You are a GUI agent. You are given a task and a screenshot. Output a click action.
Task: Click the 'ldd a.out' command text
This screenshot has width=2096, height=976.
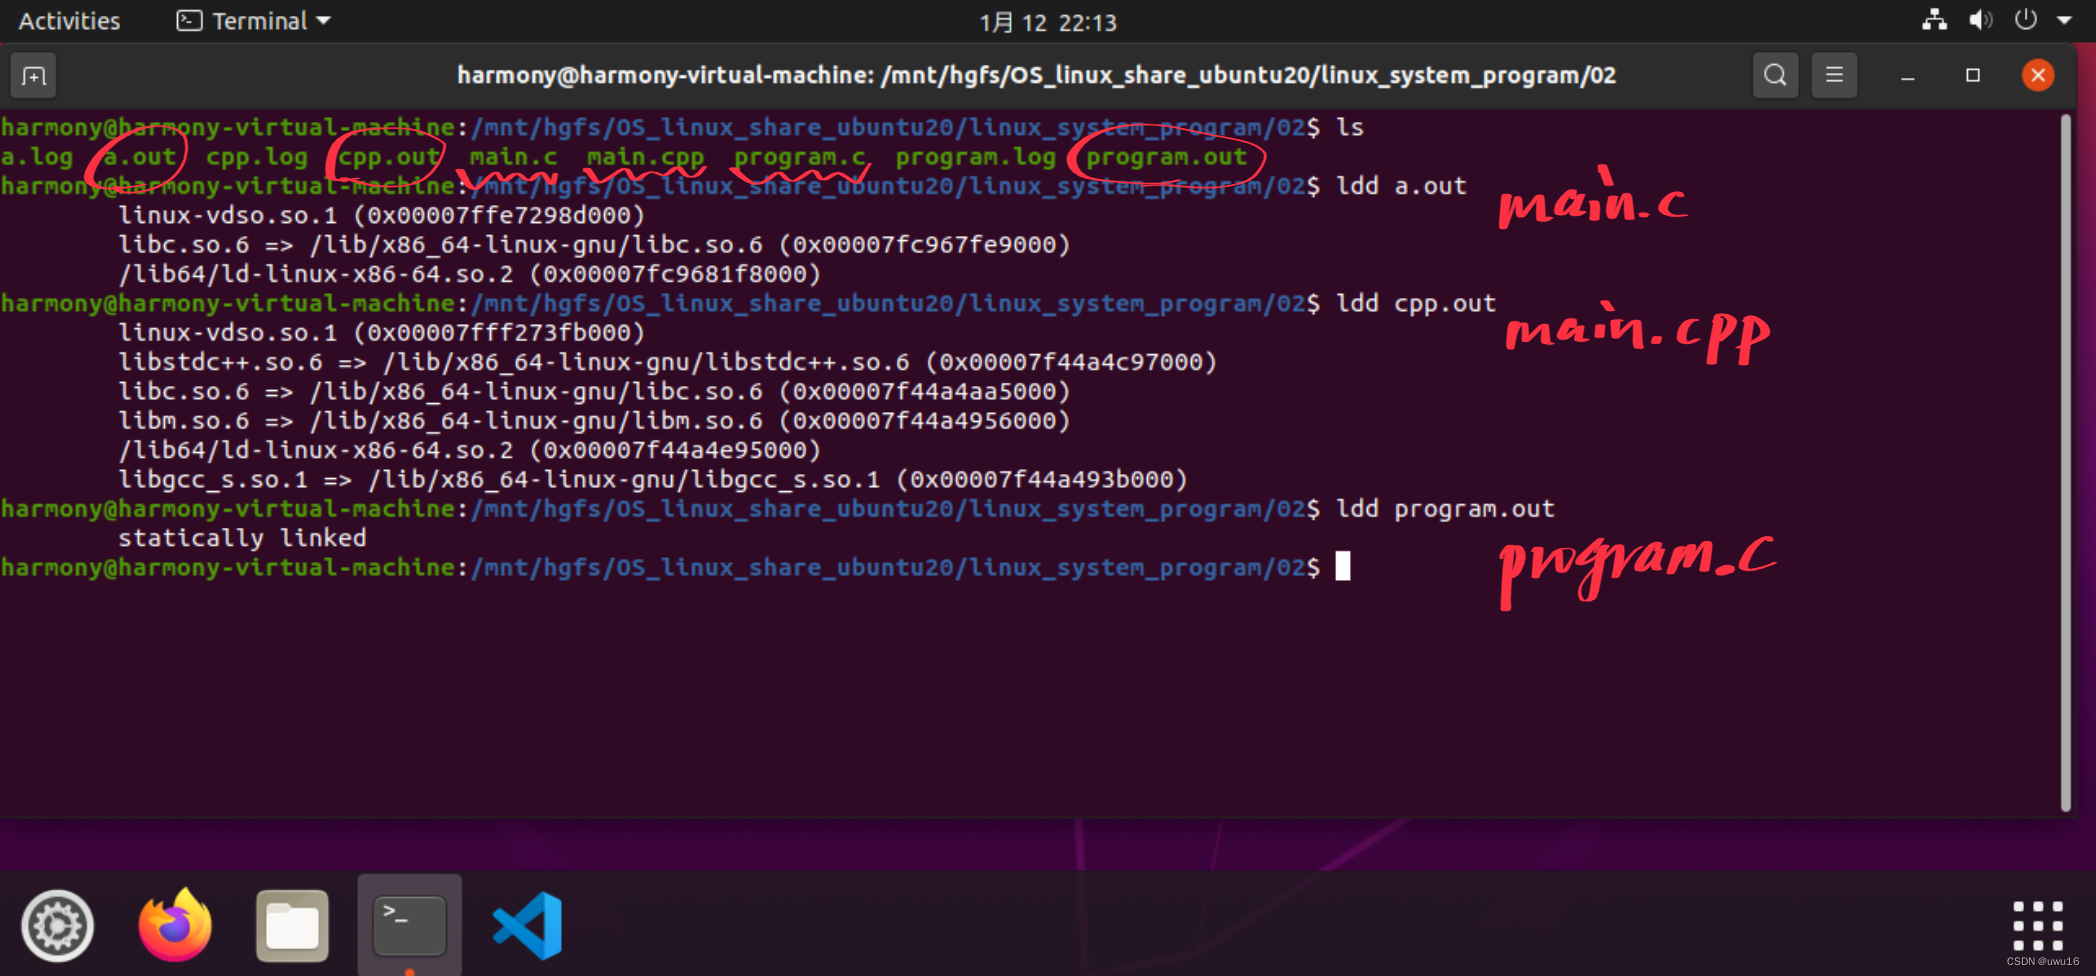point(1402,186)
